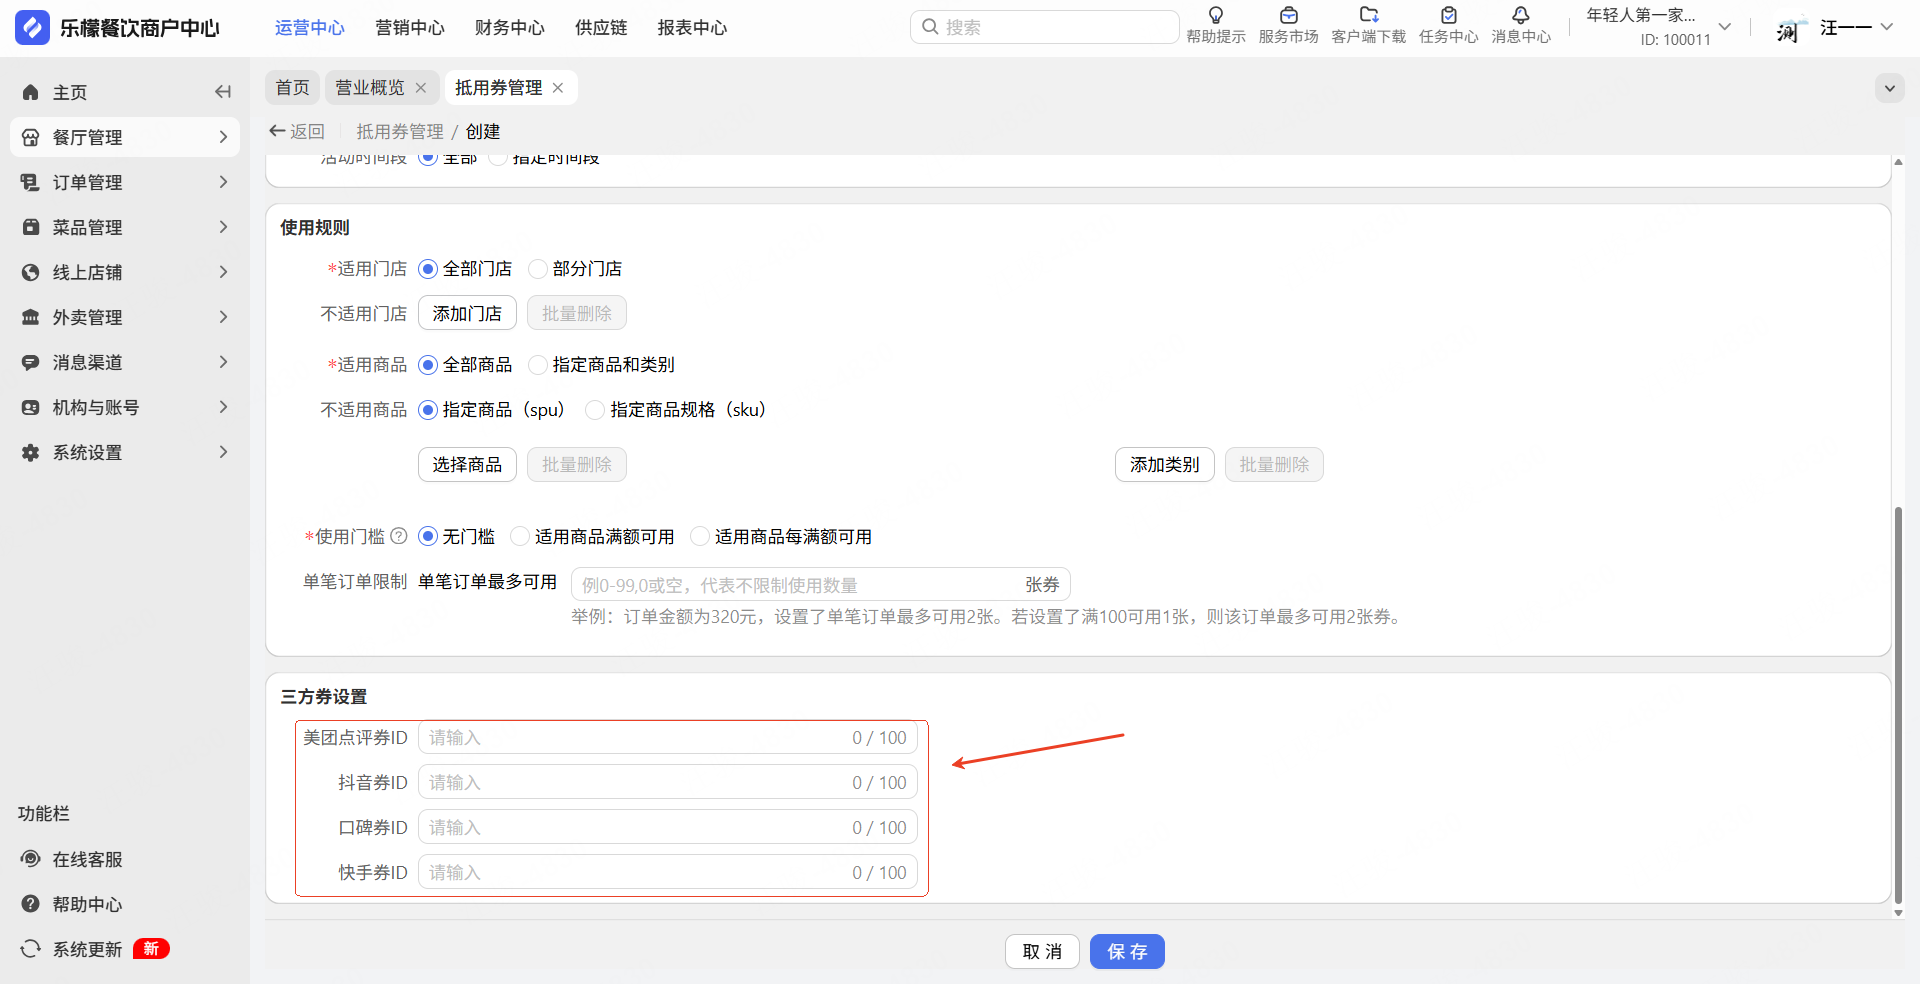This screenshot has width=1920, height=984.
Task: Switch to the 营业概览 tab
Action: click(x=370, y=88)
